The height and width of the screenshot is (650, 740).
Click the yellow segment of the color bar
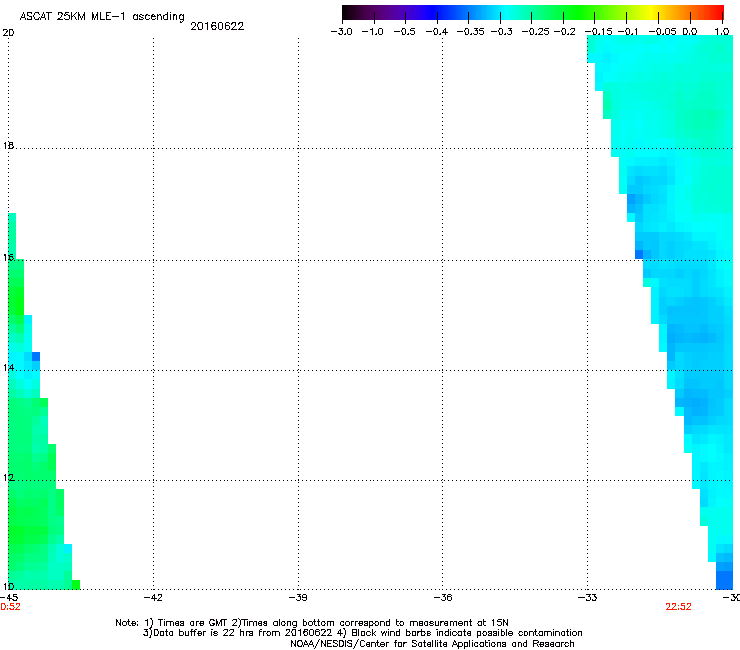651,12
